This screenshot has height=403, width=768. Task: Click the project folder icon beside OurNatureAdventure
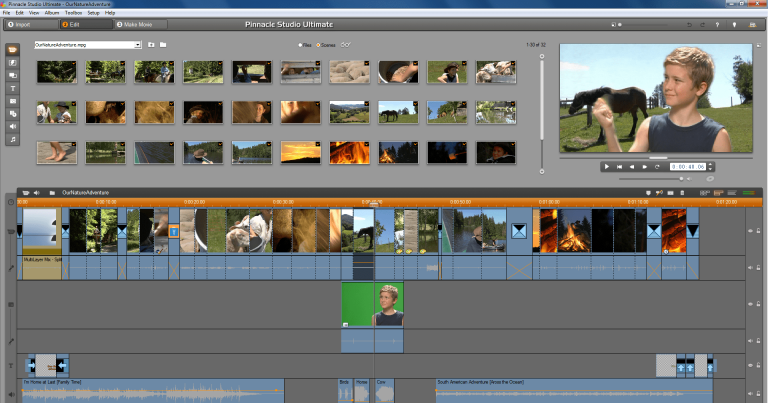click(x=52, y=193)
